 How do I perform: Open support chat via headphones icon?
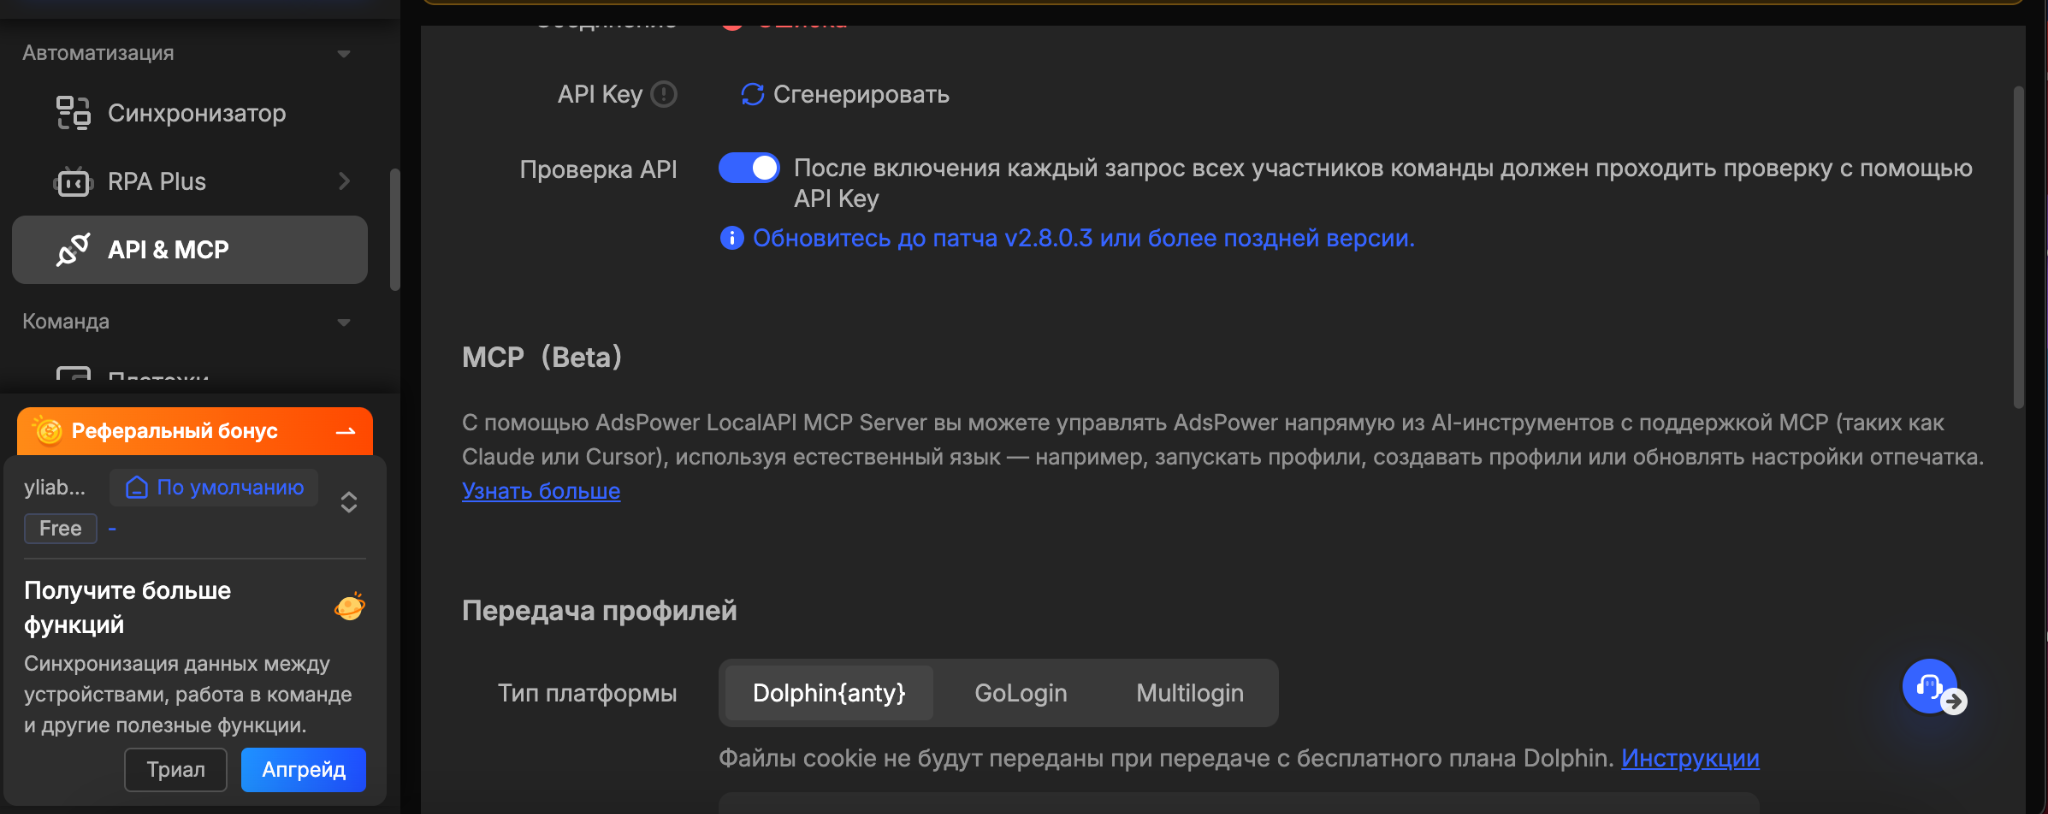click(1928, 686)
